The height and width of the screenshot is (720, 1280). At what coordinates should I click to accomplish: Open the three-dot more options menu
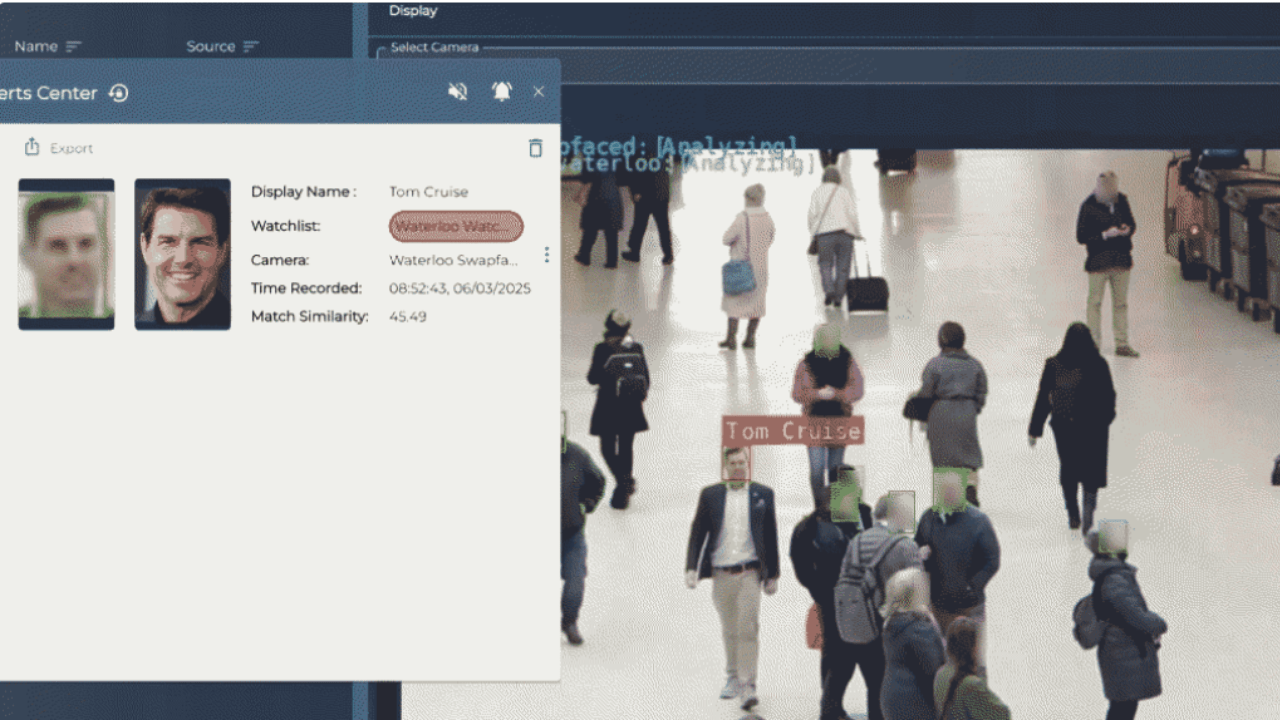(546, 255)
